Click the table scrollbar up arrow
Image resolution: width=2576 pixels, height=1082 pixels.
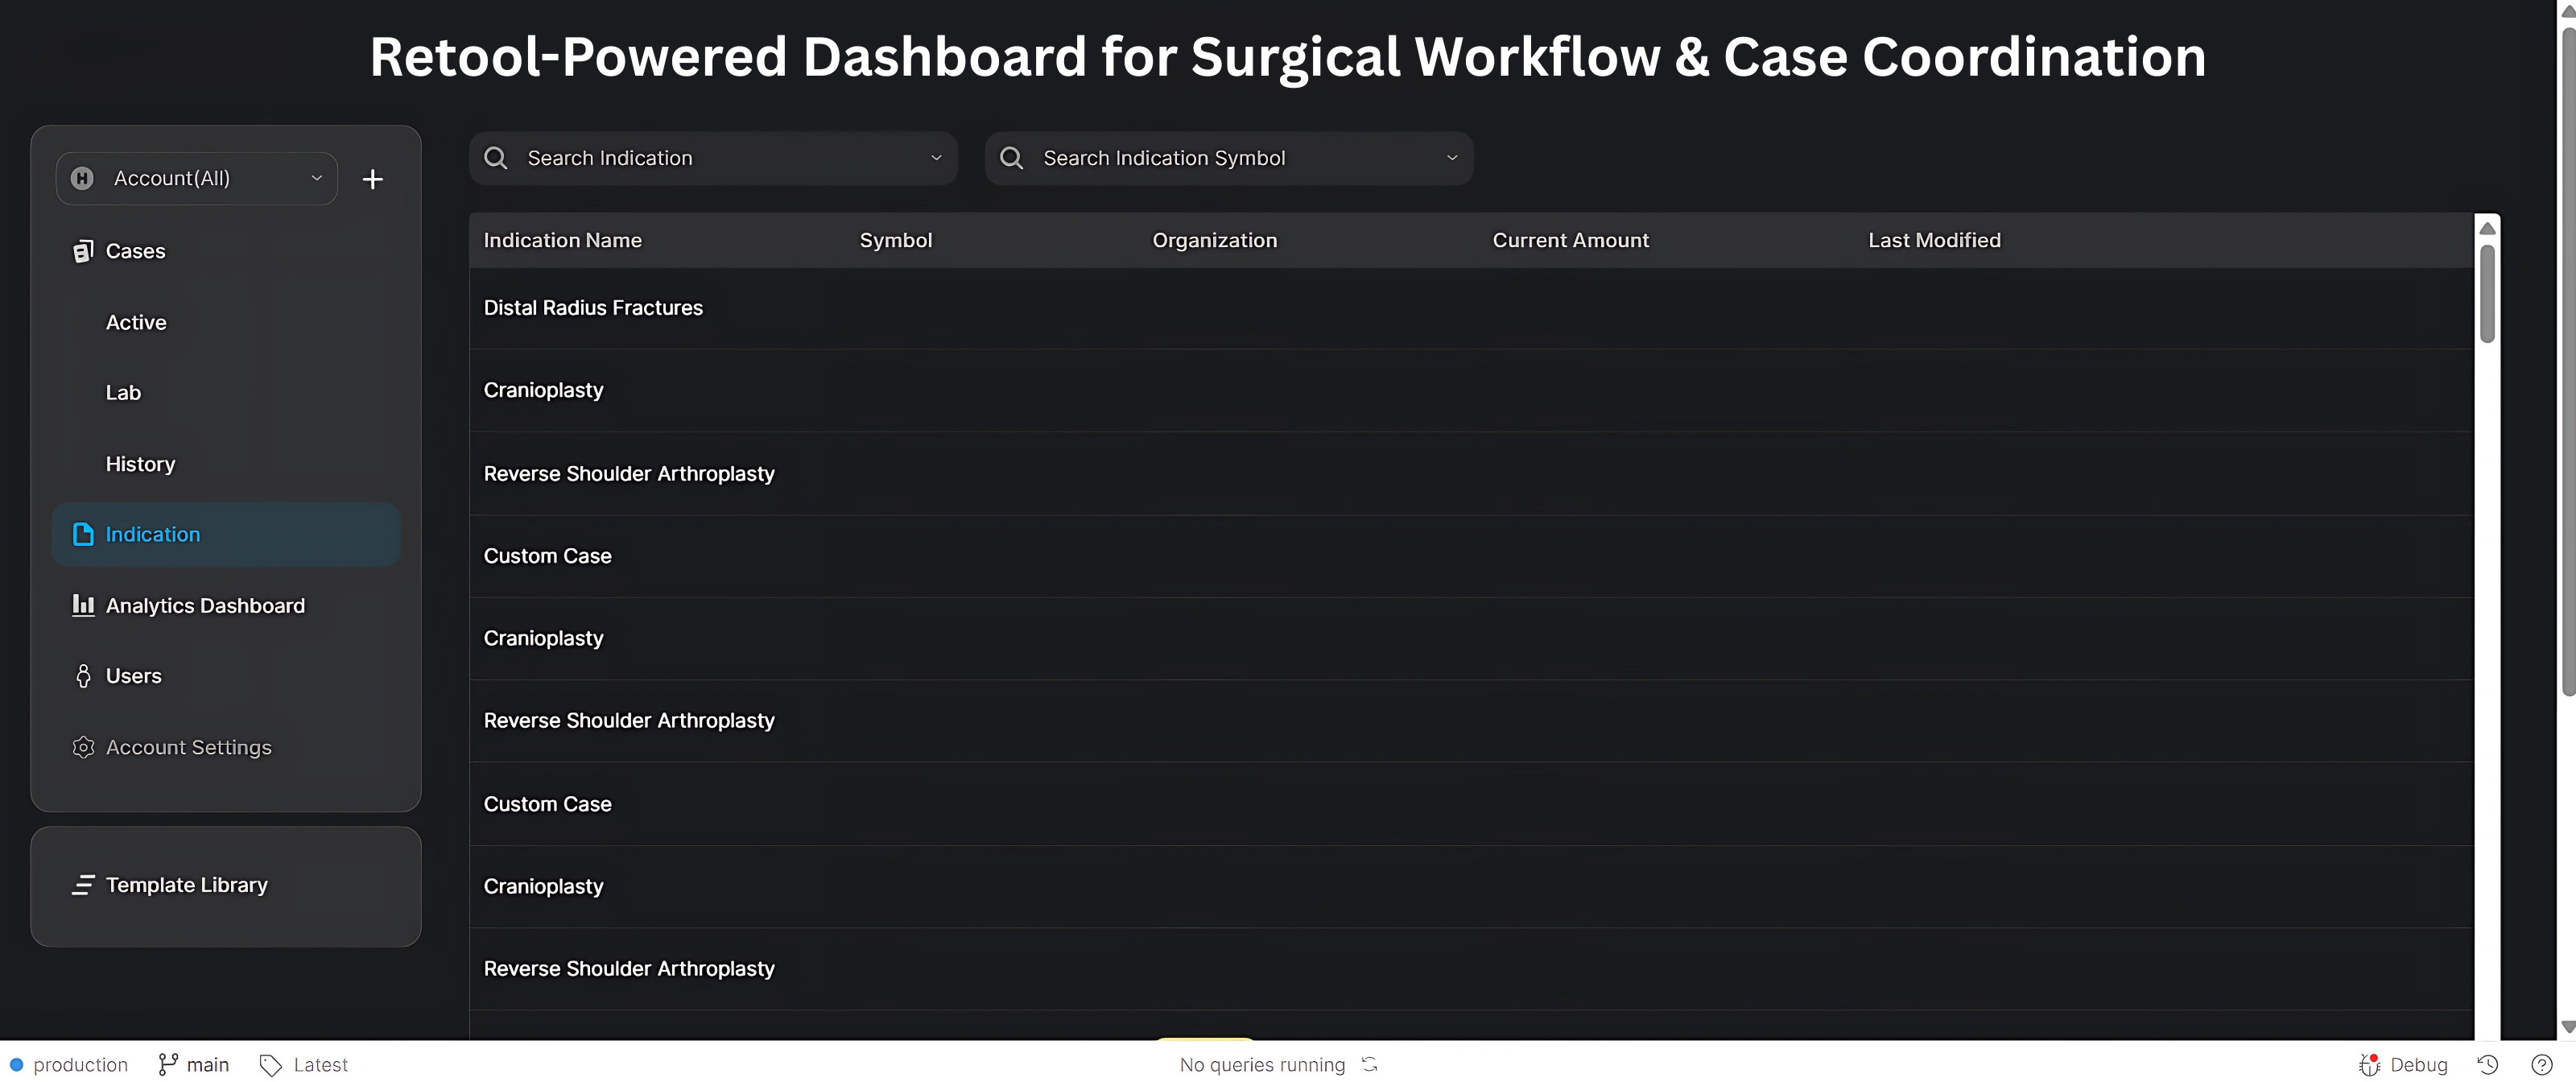[2487, 229]
